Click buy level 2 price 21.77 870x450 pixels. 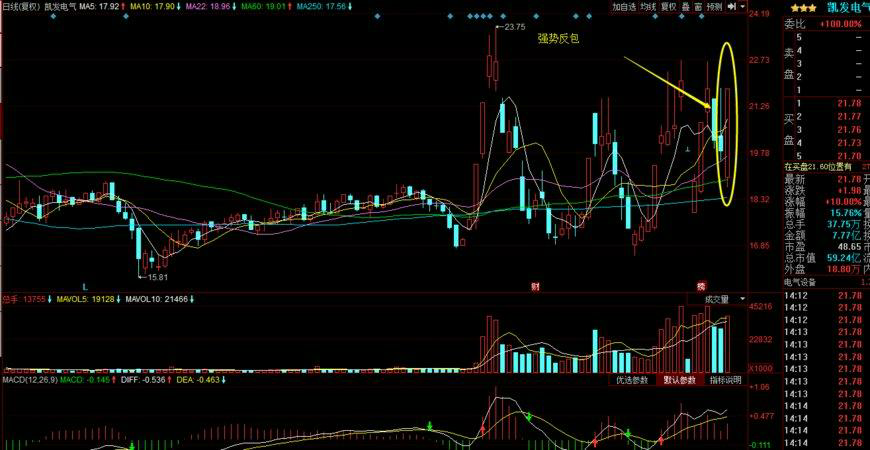pos(849,117)
